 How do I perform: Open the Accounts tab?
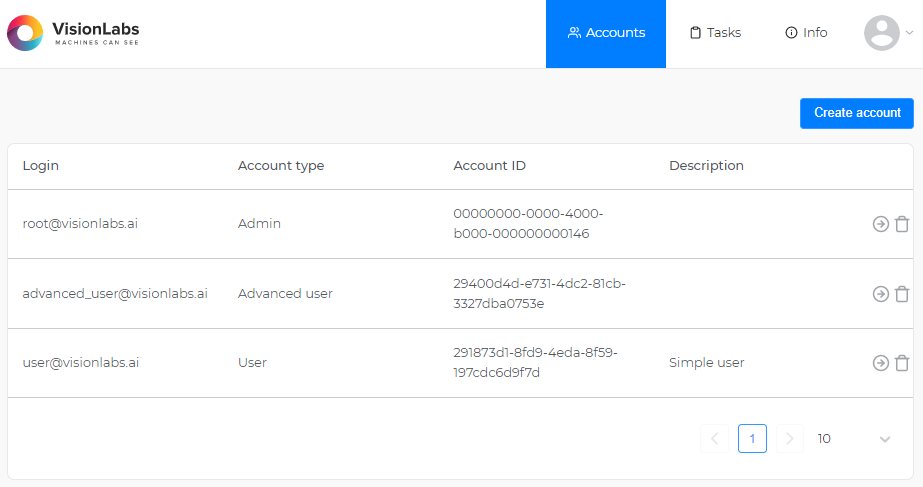tap(606, 33)
